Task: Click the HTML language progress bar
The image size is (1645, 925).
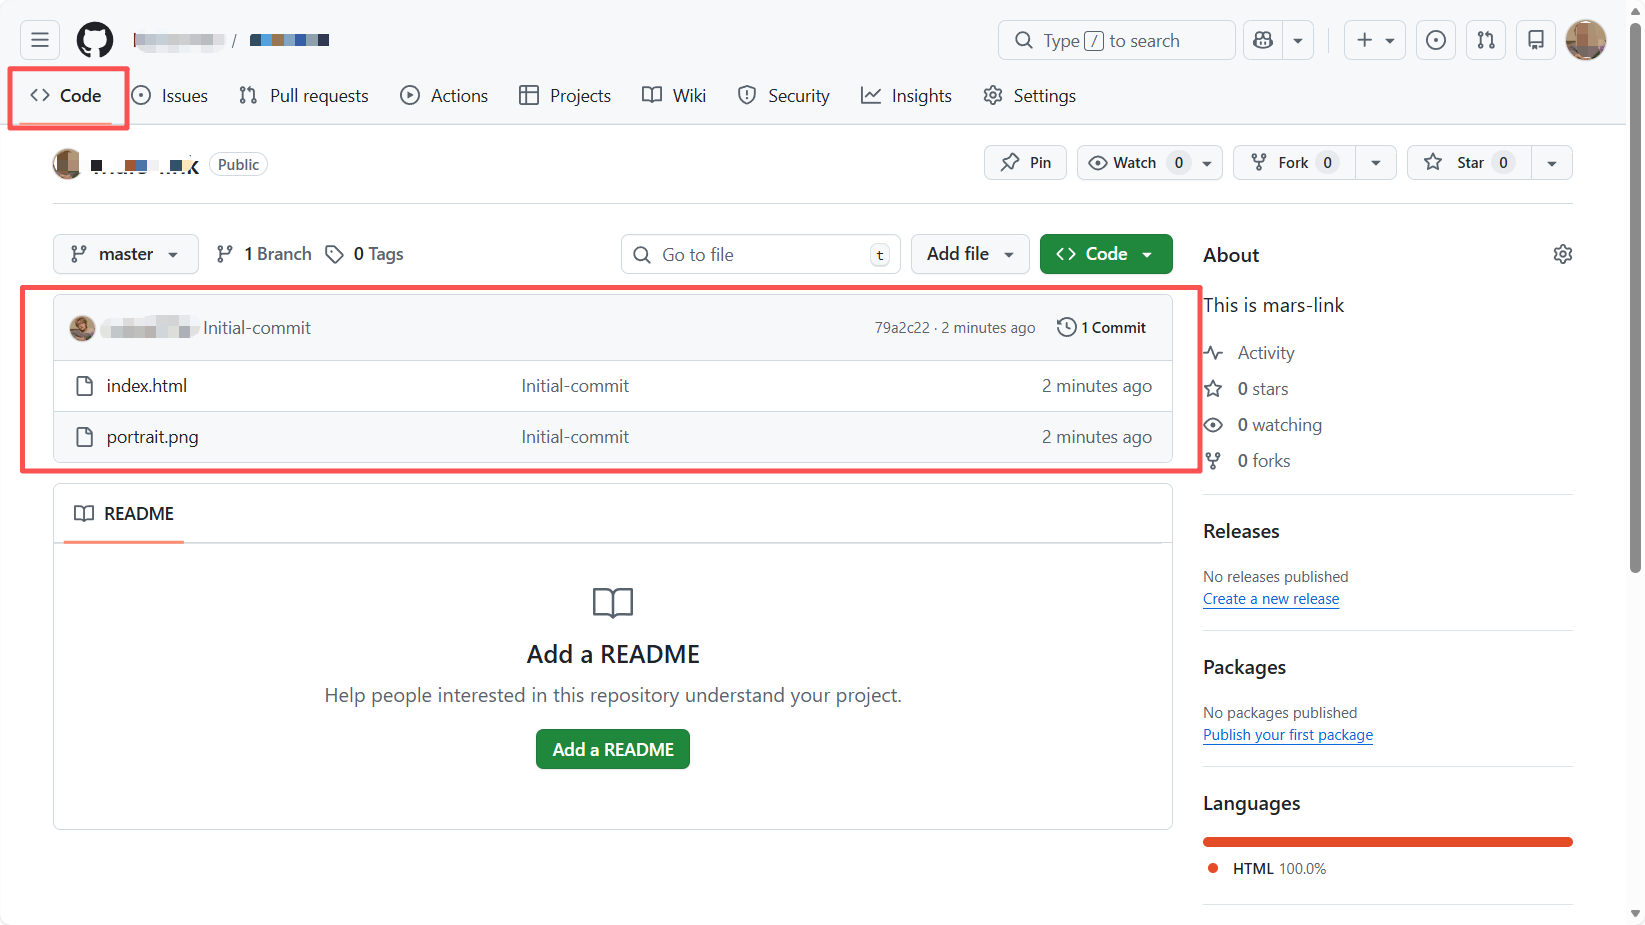Action: pos(1387,842)
